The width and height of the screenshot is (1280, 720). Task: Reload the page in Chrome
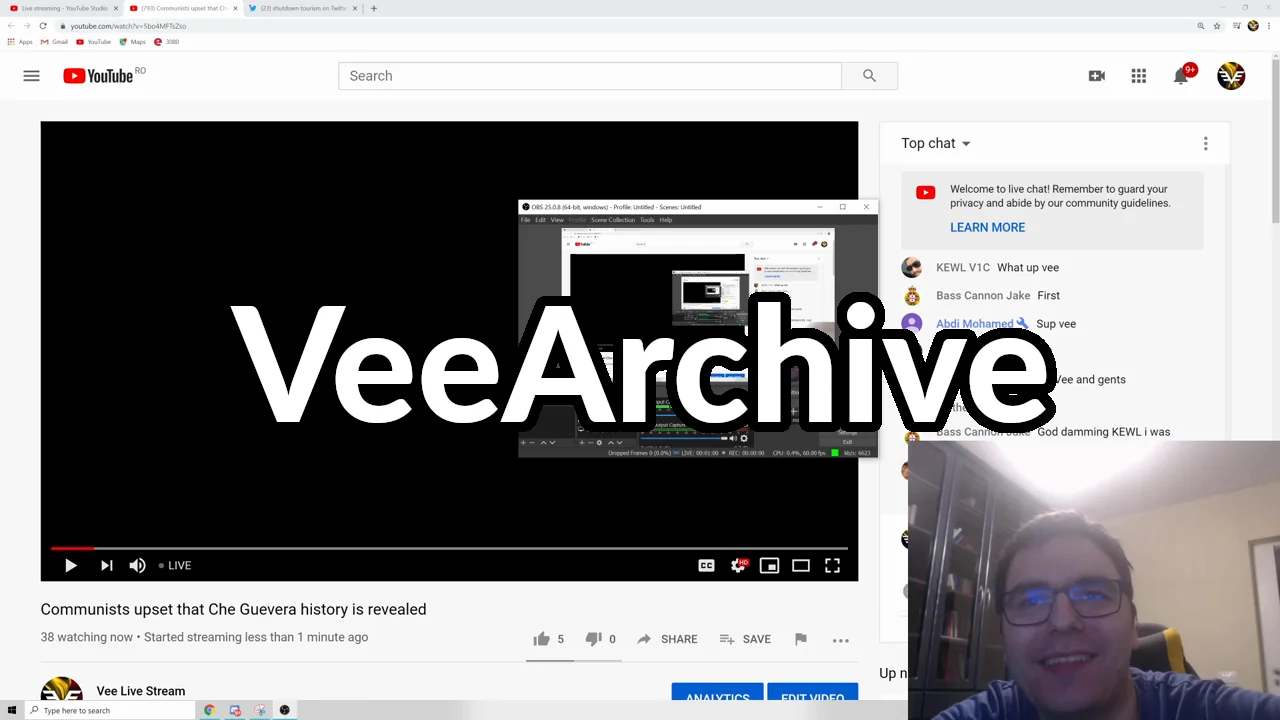(x=43, y=26)
